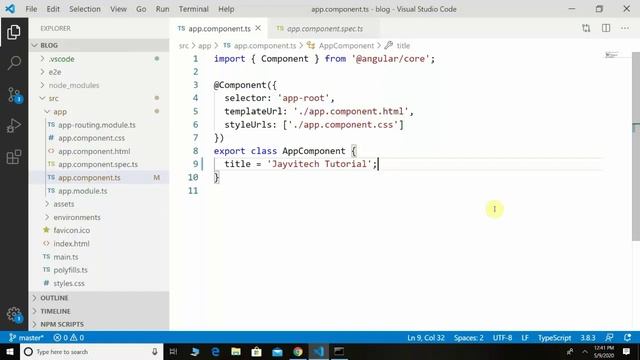The height and width of the screenshot is (360, 640).
Task: Open the Action Center notification icon
Action: coord(626,351)
